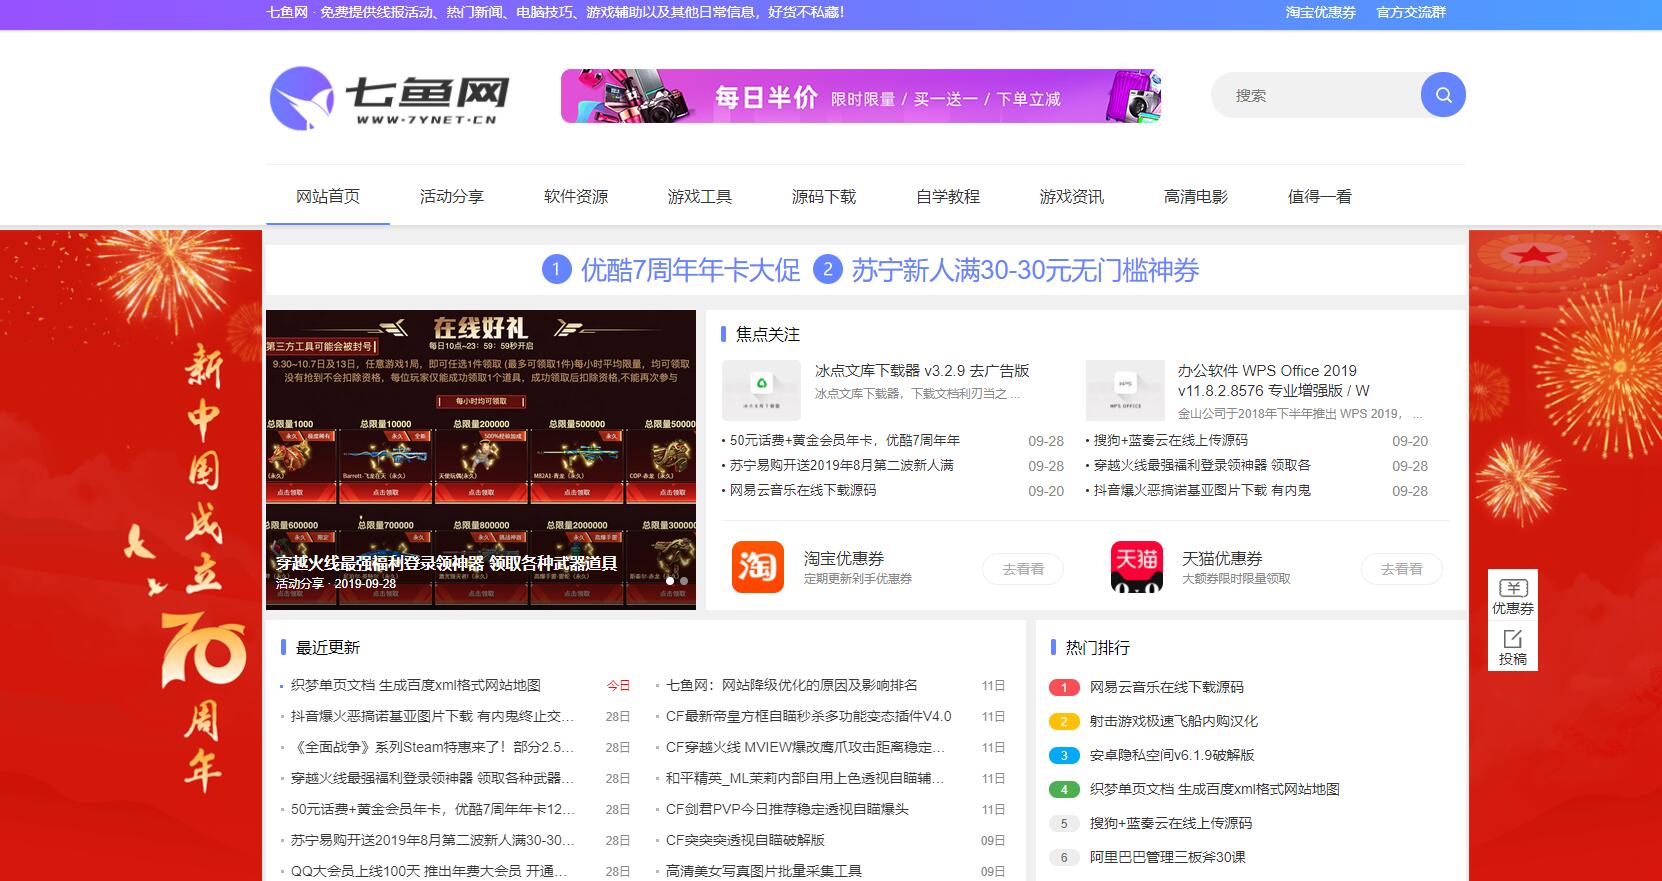The width and height of the screenshot is (1662, 881).
Task: Open 50元话费+黄金会员年卡 in 最近更新 list
Action: pos(432,809)
